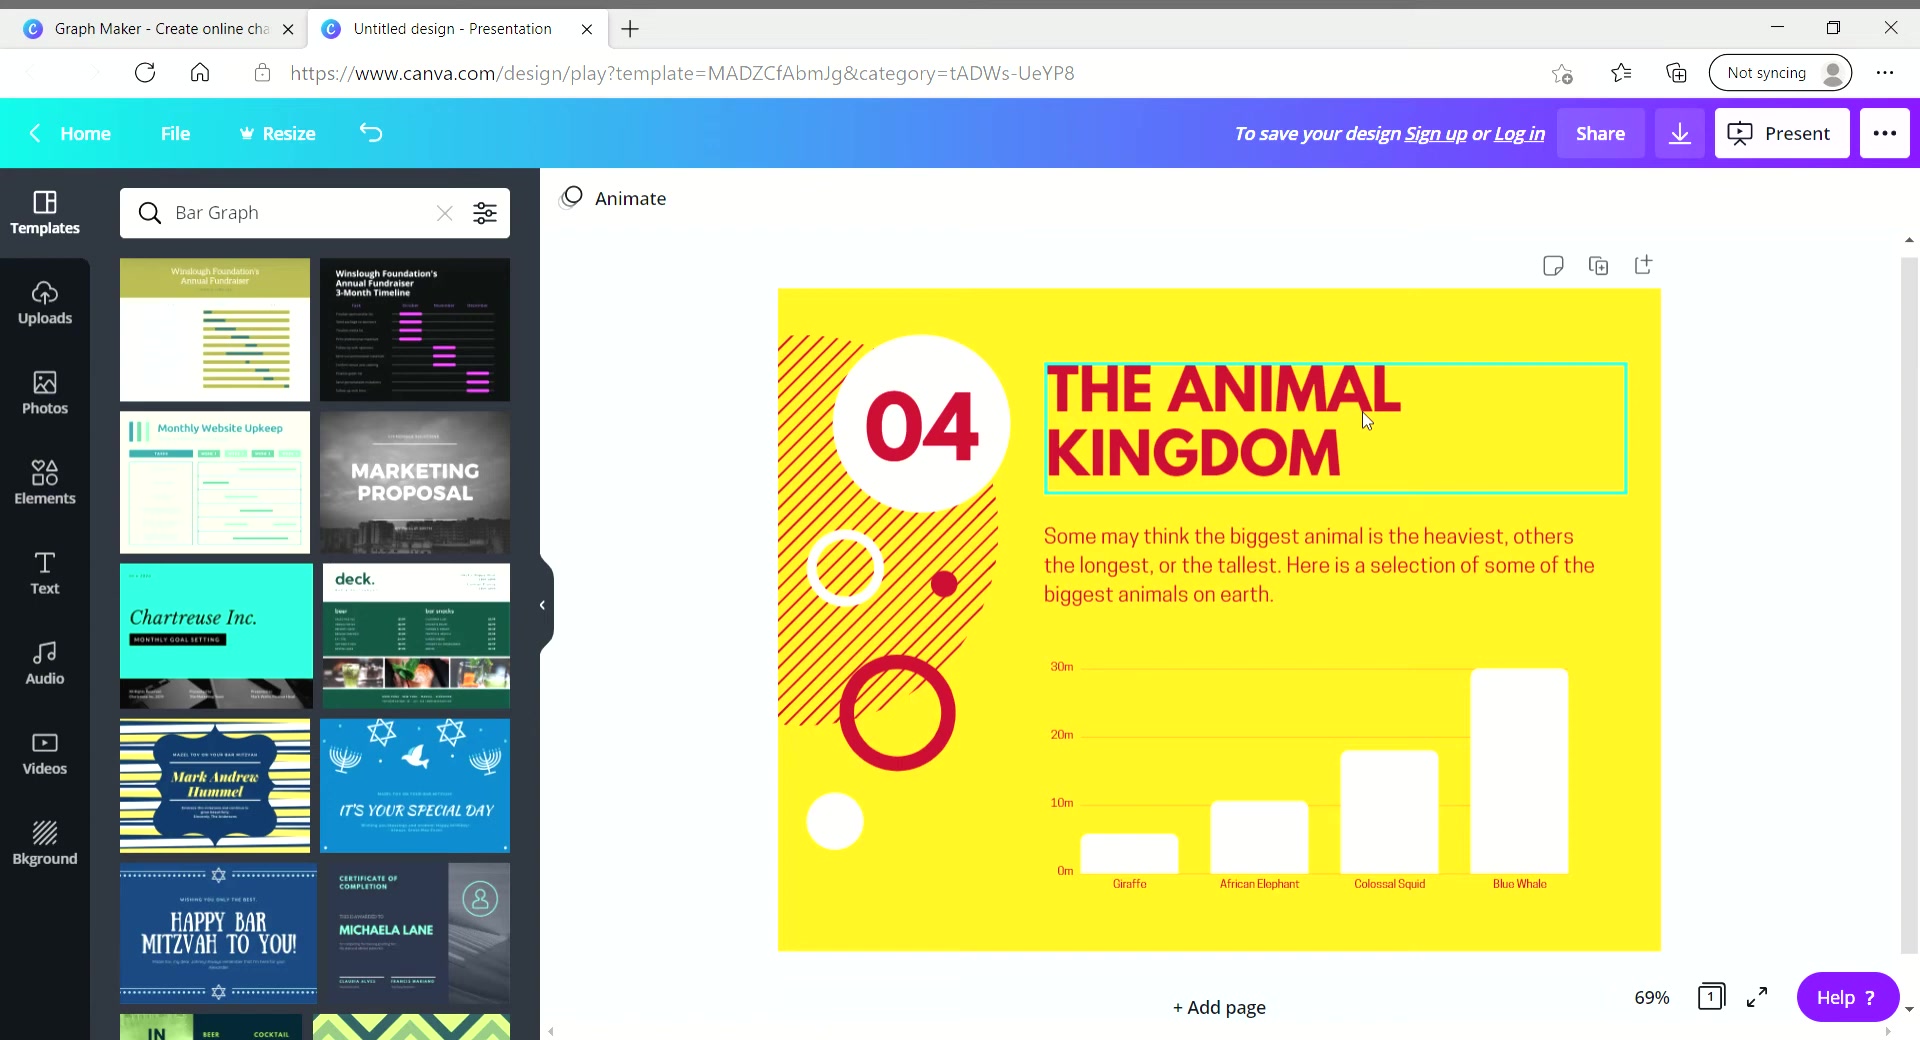This screenshot has width=1920, height=1040.
Task: Click the African Elephant bar in chart
Action: [1259, 837]
